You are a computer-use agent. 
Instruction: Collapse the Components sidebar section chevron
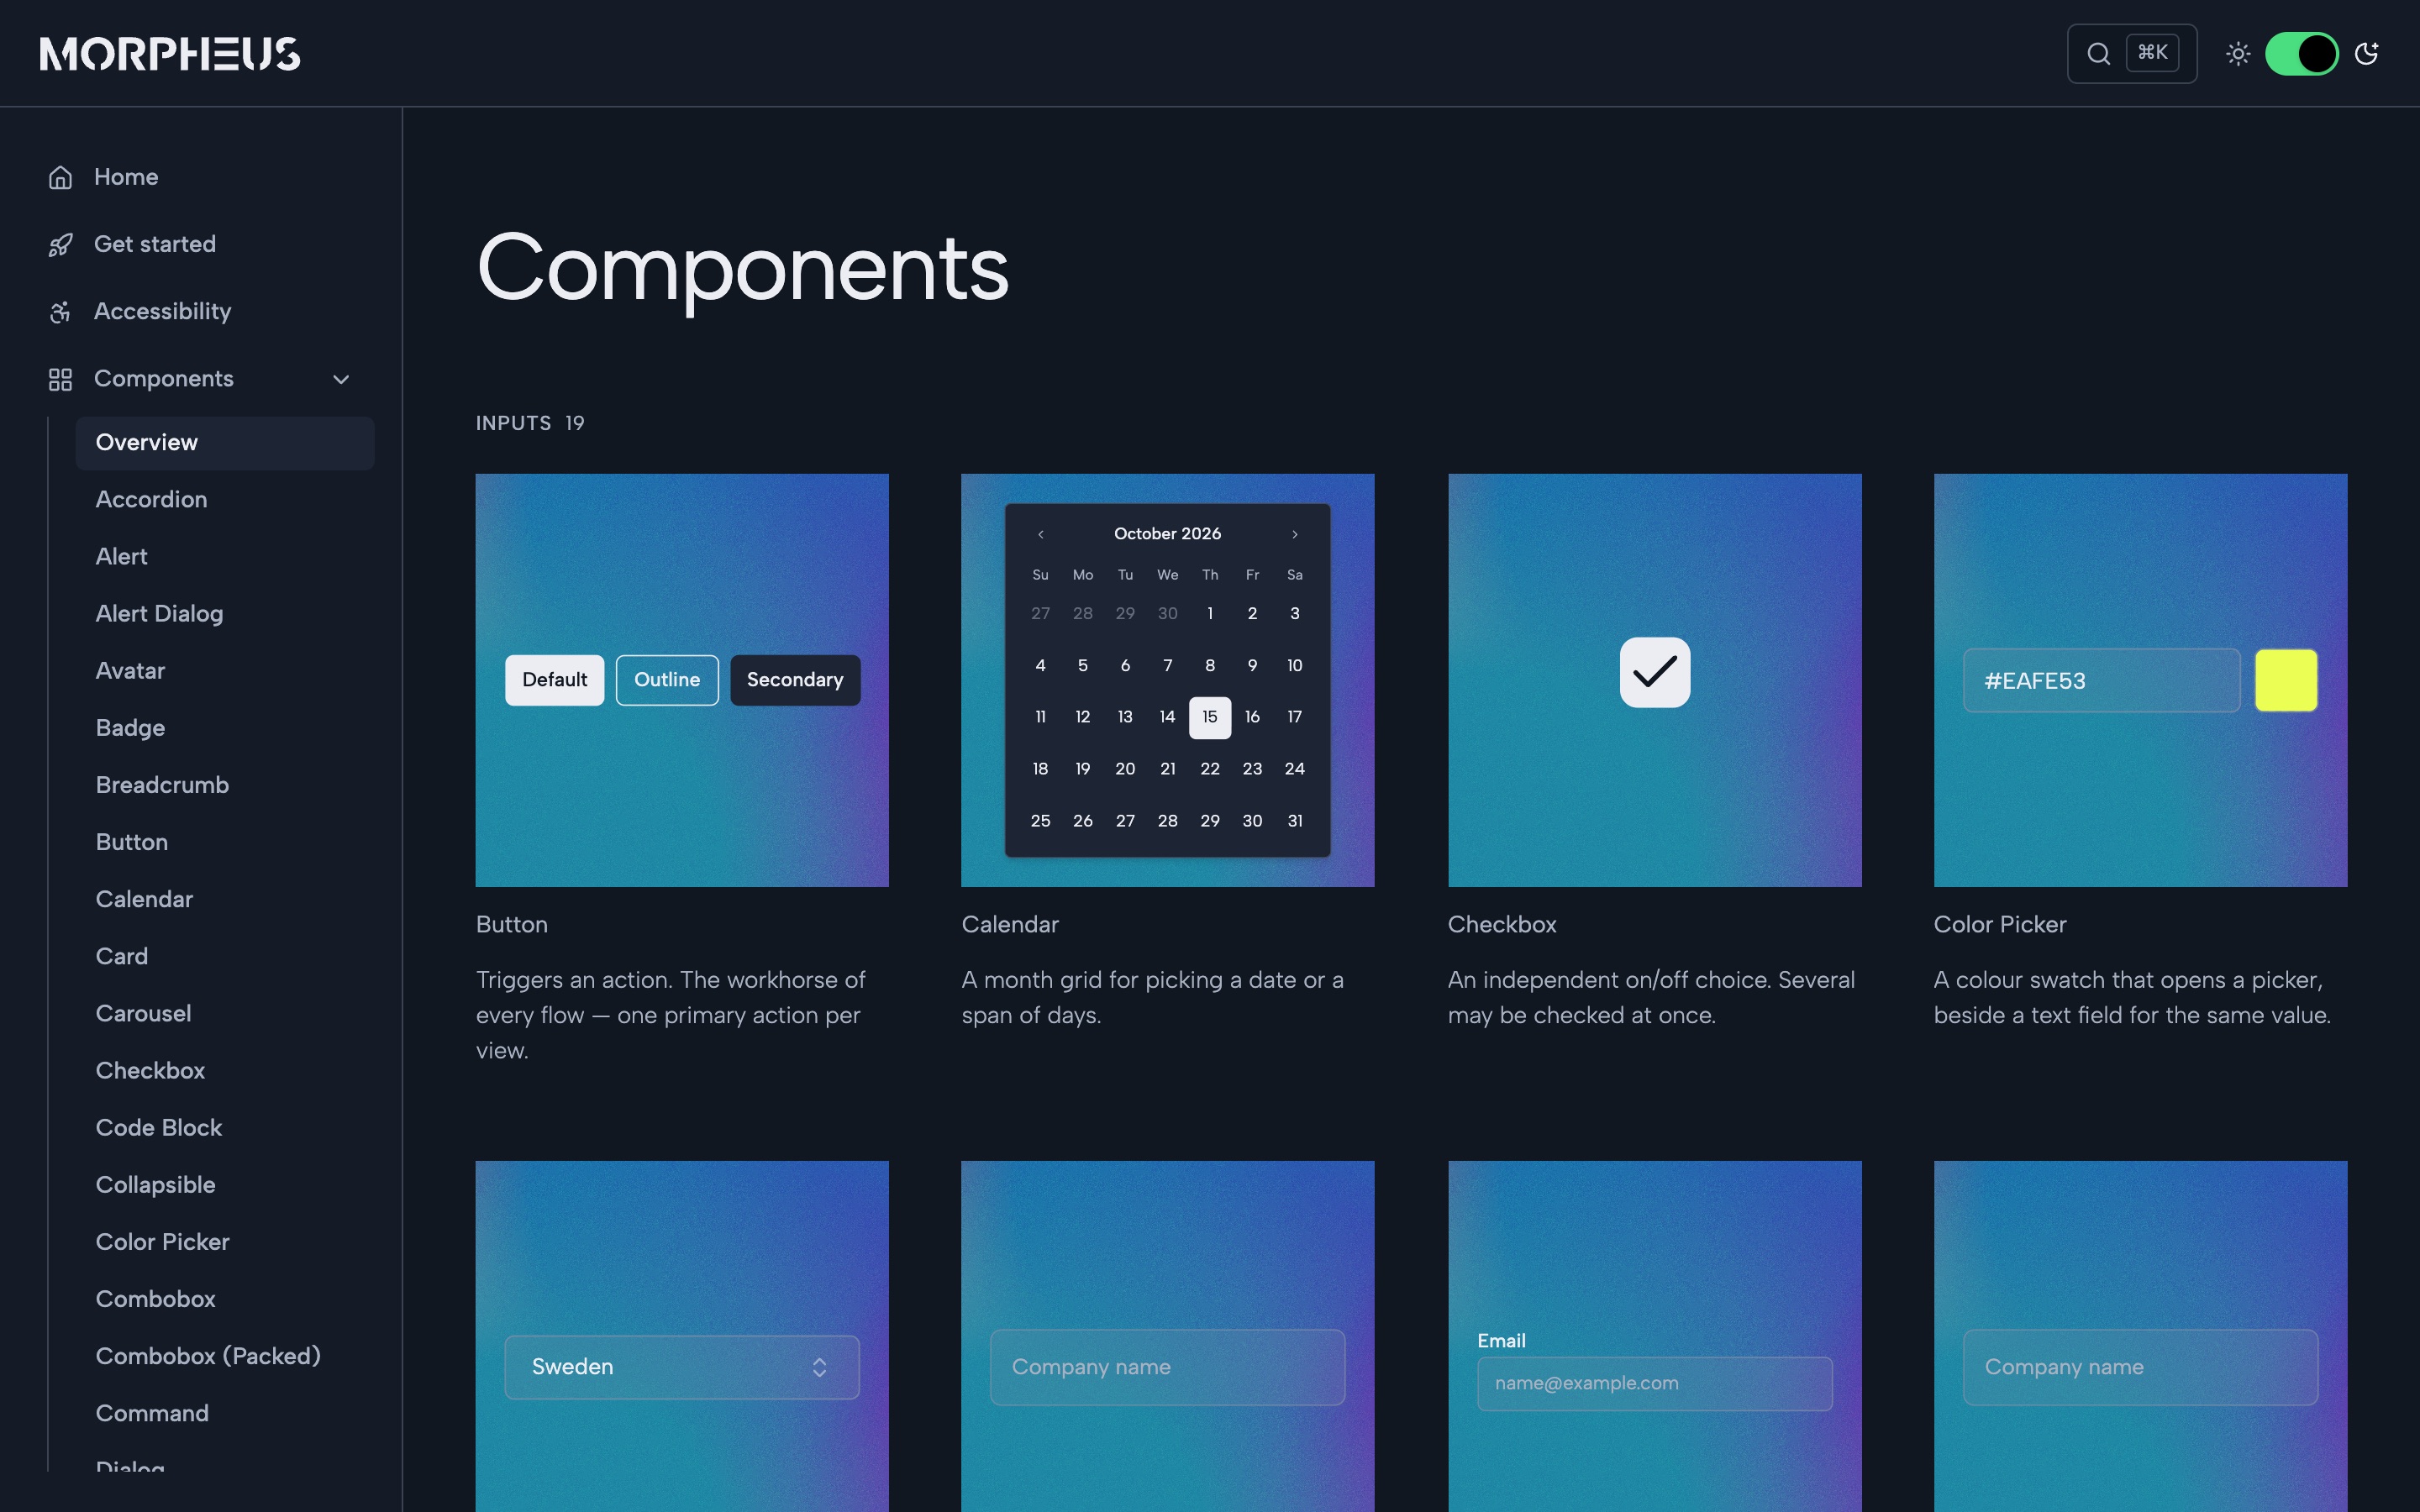(x=341, y=379)
